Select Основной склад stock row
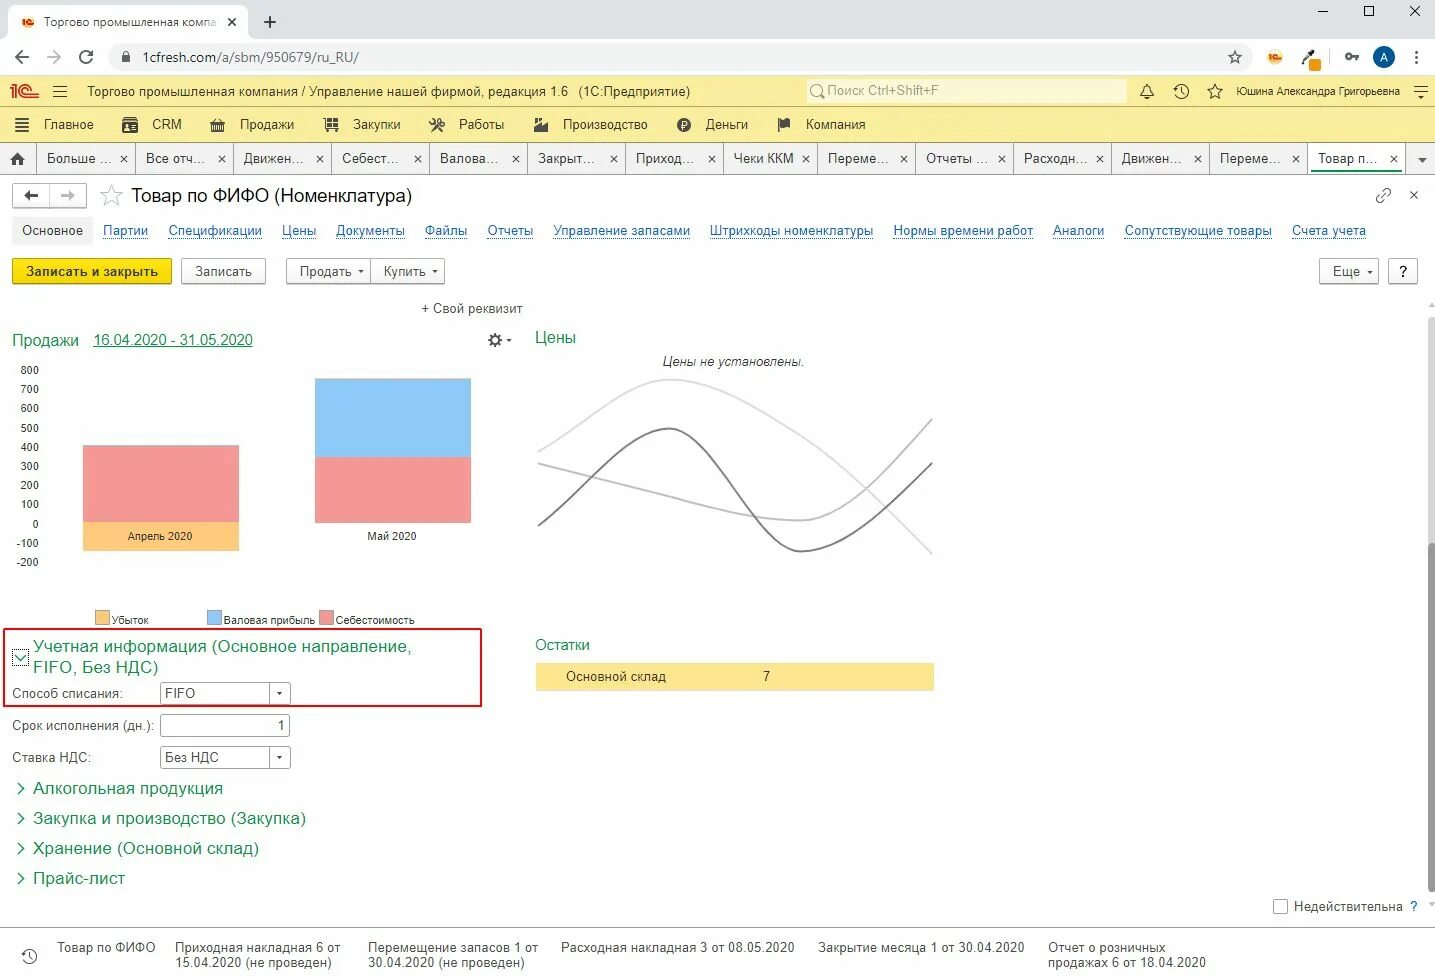The height and width of the screenshot is (978, 1435). (x=734, y=677)
